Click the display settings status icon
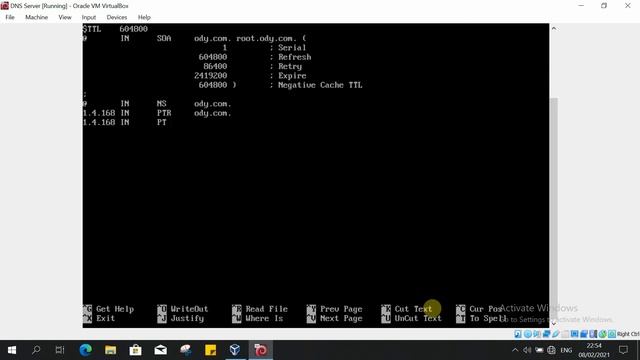The height and width of the screenshot is (360, 640). (x=574, y=334)
